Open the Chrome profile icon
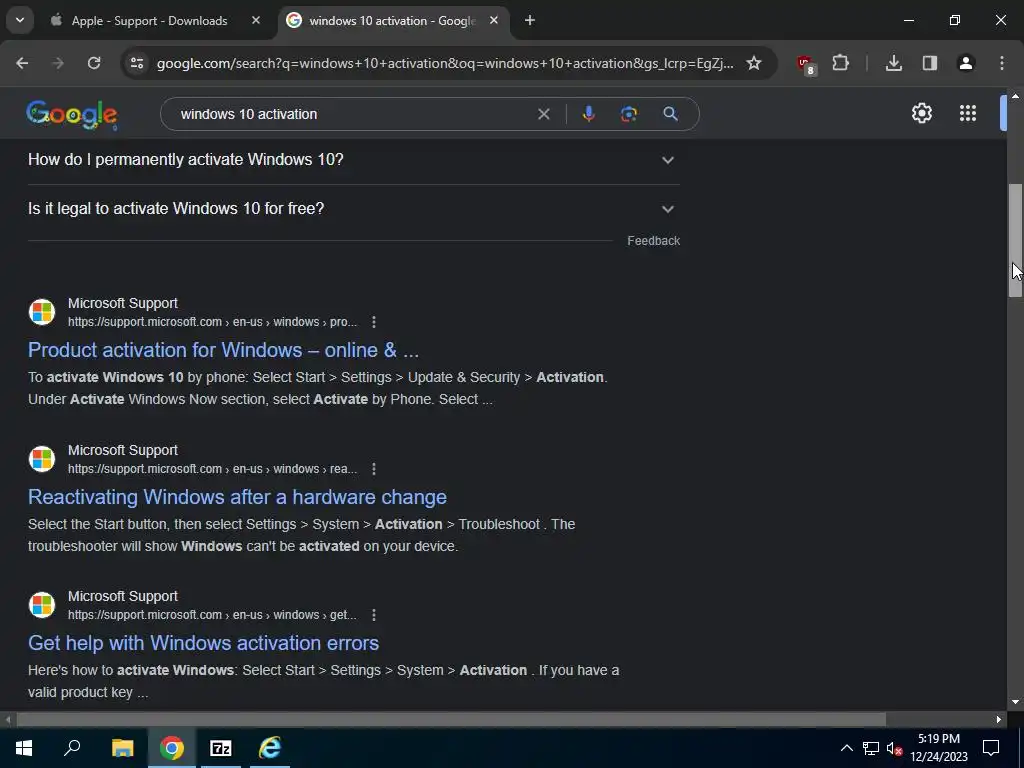This screenshot has height=768, width=1024. 965,63
